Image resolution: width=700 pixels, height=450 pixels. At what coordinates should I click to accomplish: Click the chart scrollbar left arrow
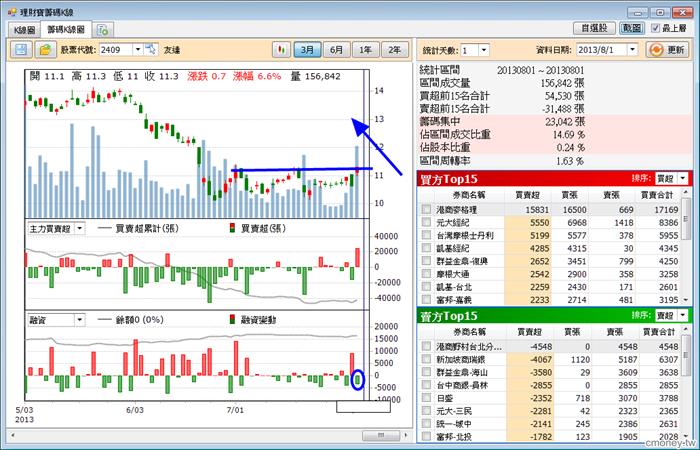point(12,435)
